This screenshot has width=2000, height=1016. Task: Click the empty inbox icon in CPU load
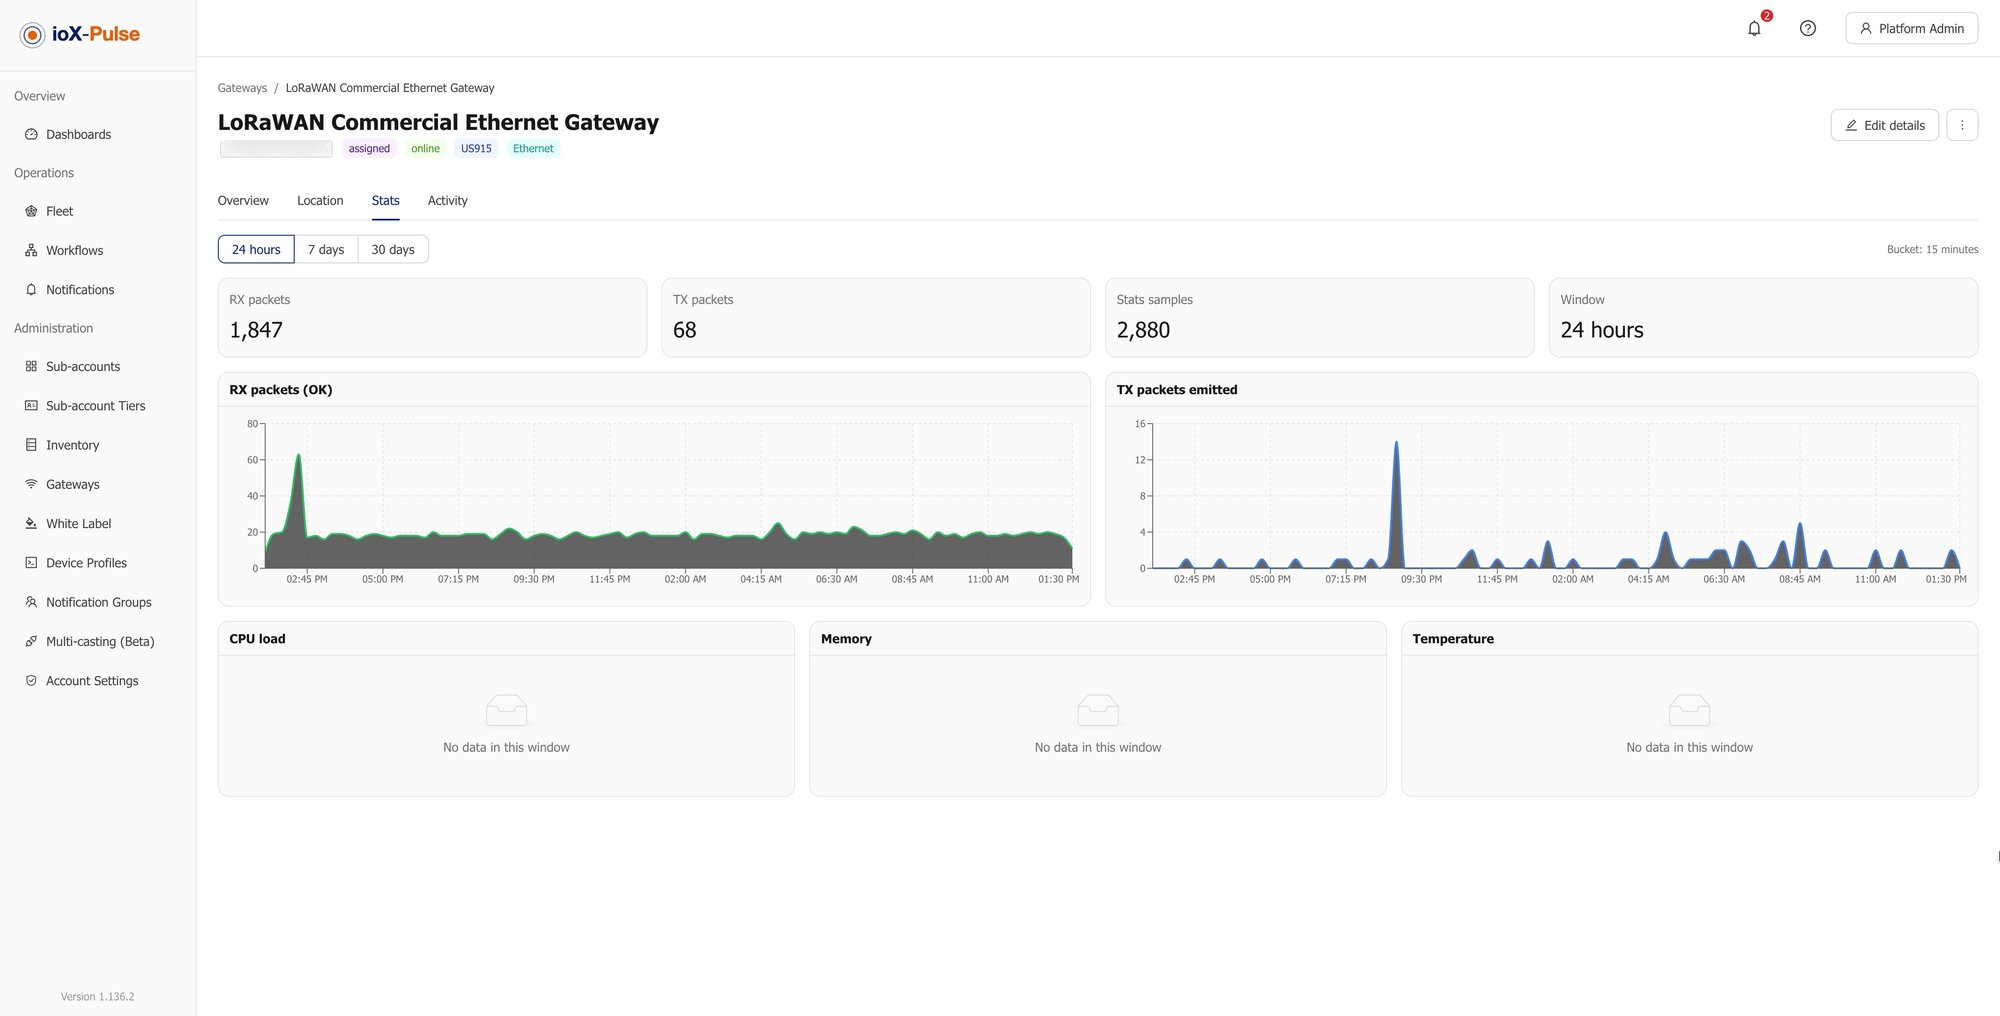pyautogui.click(x=506, y=710)
